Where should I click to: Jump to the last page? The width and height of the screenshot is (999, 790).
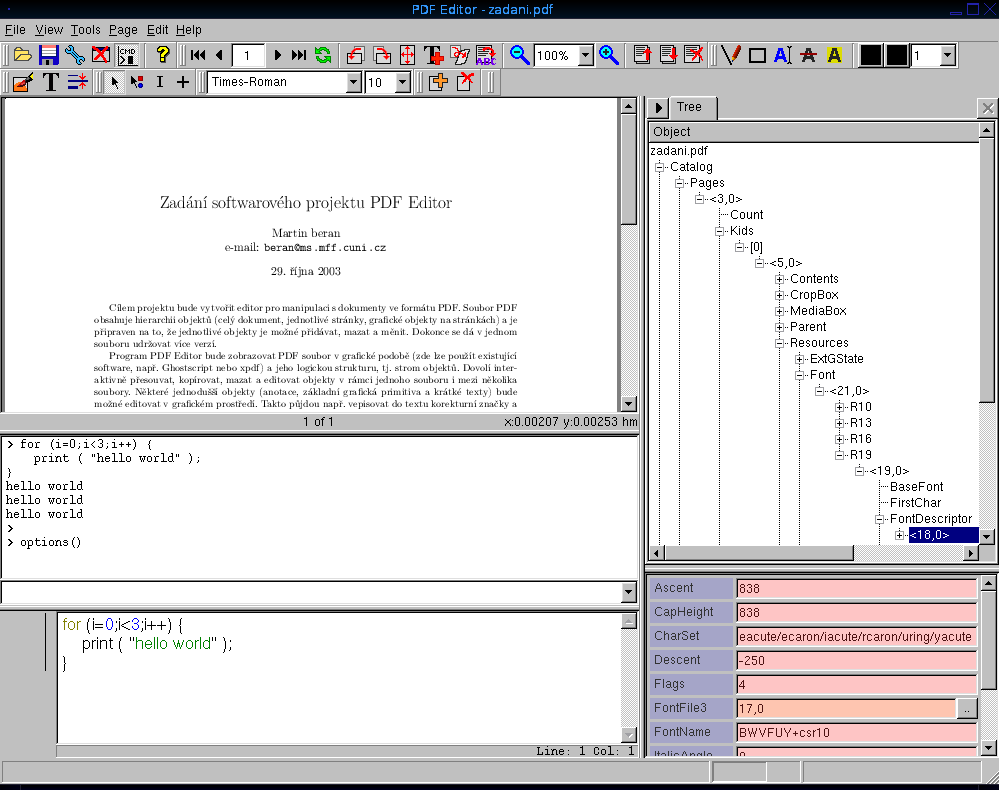299,55
